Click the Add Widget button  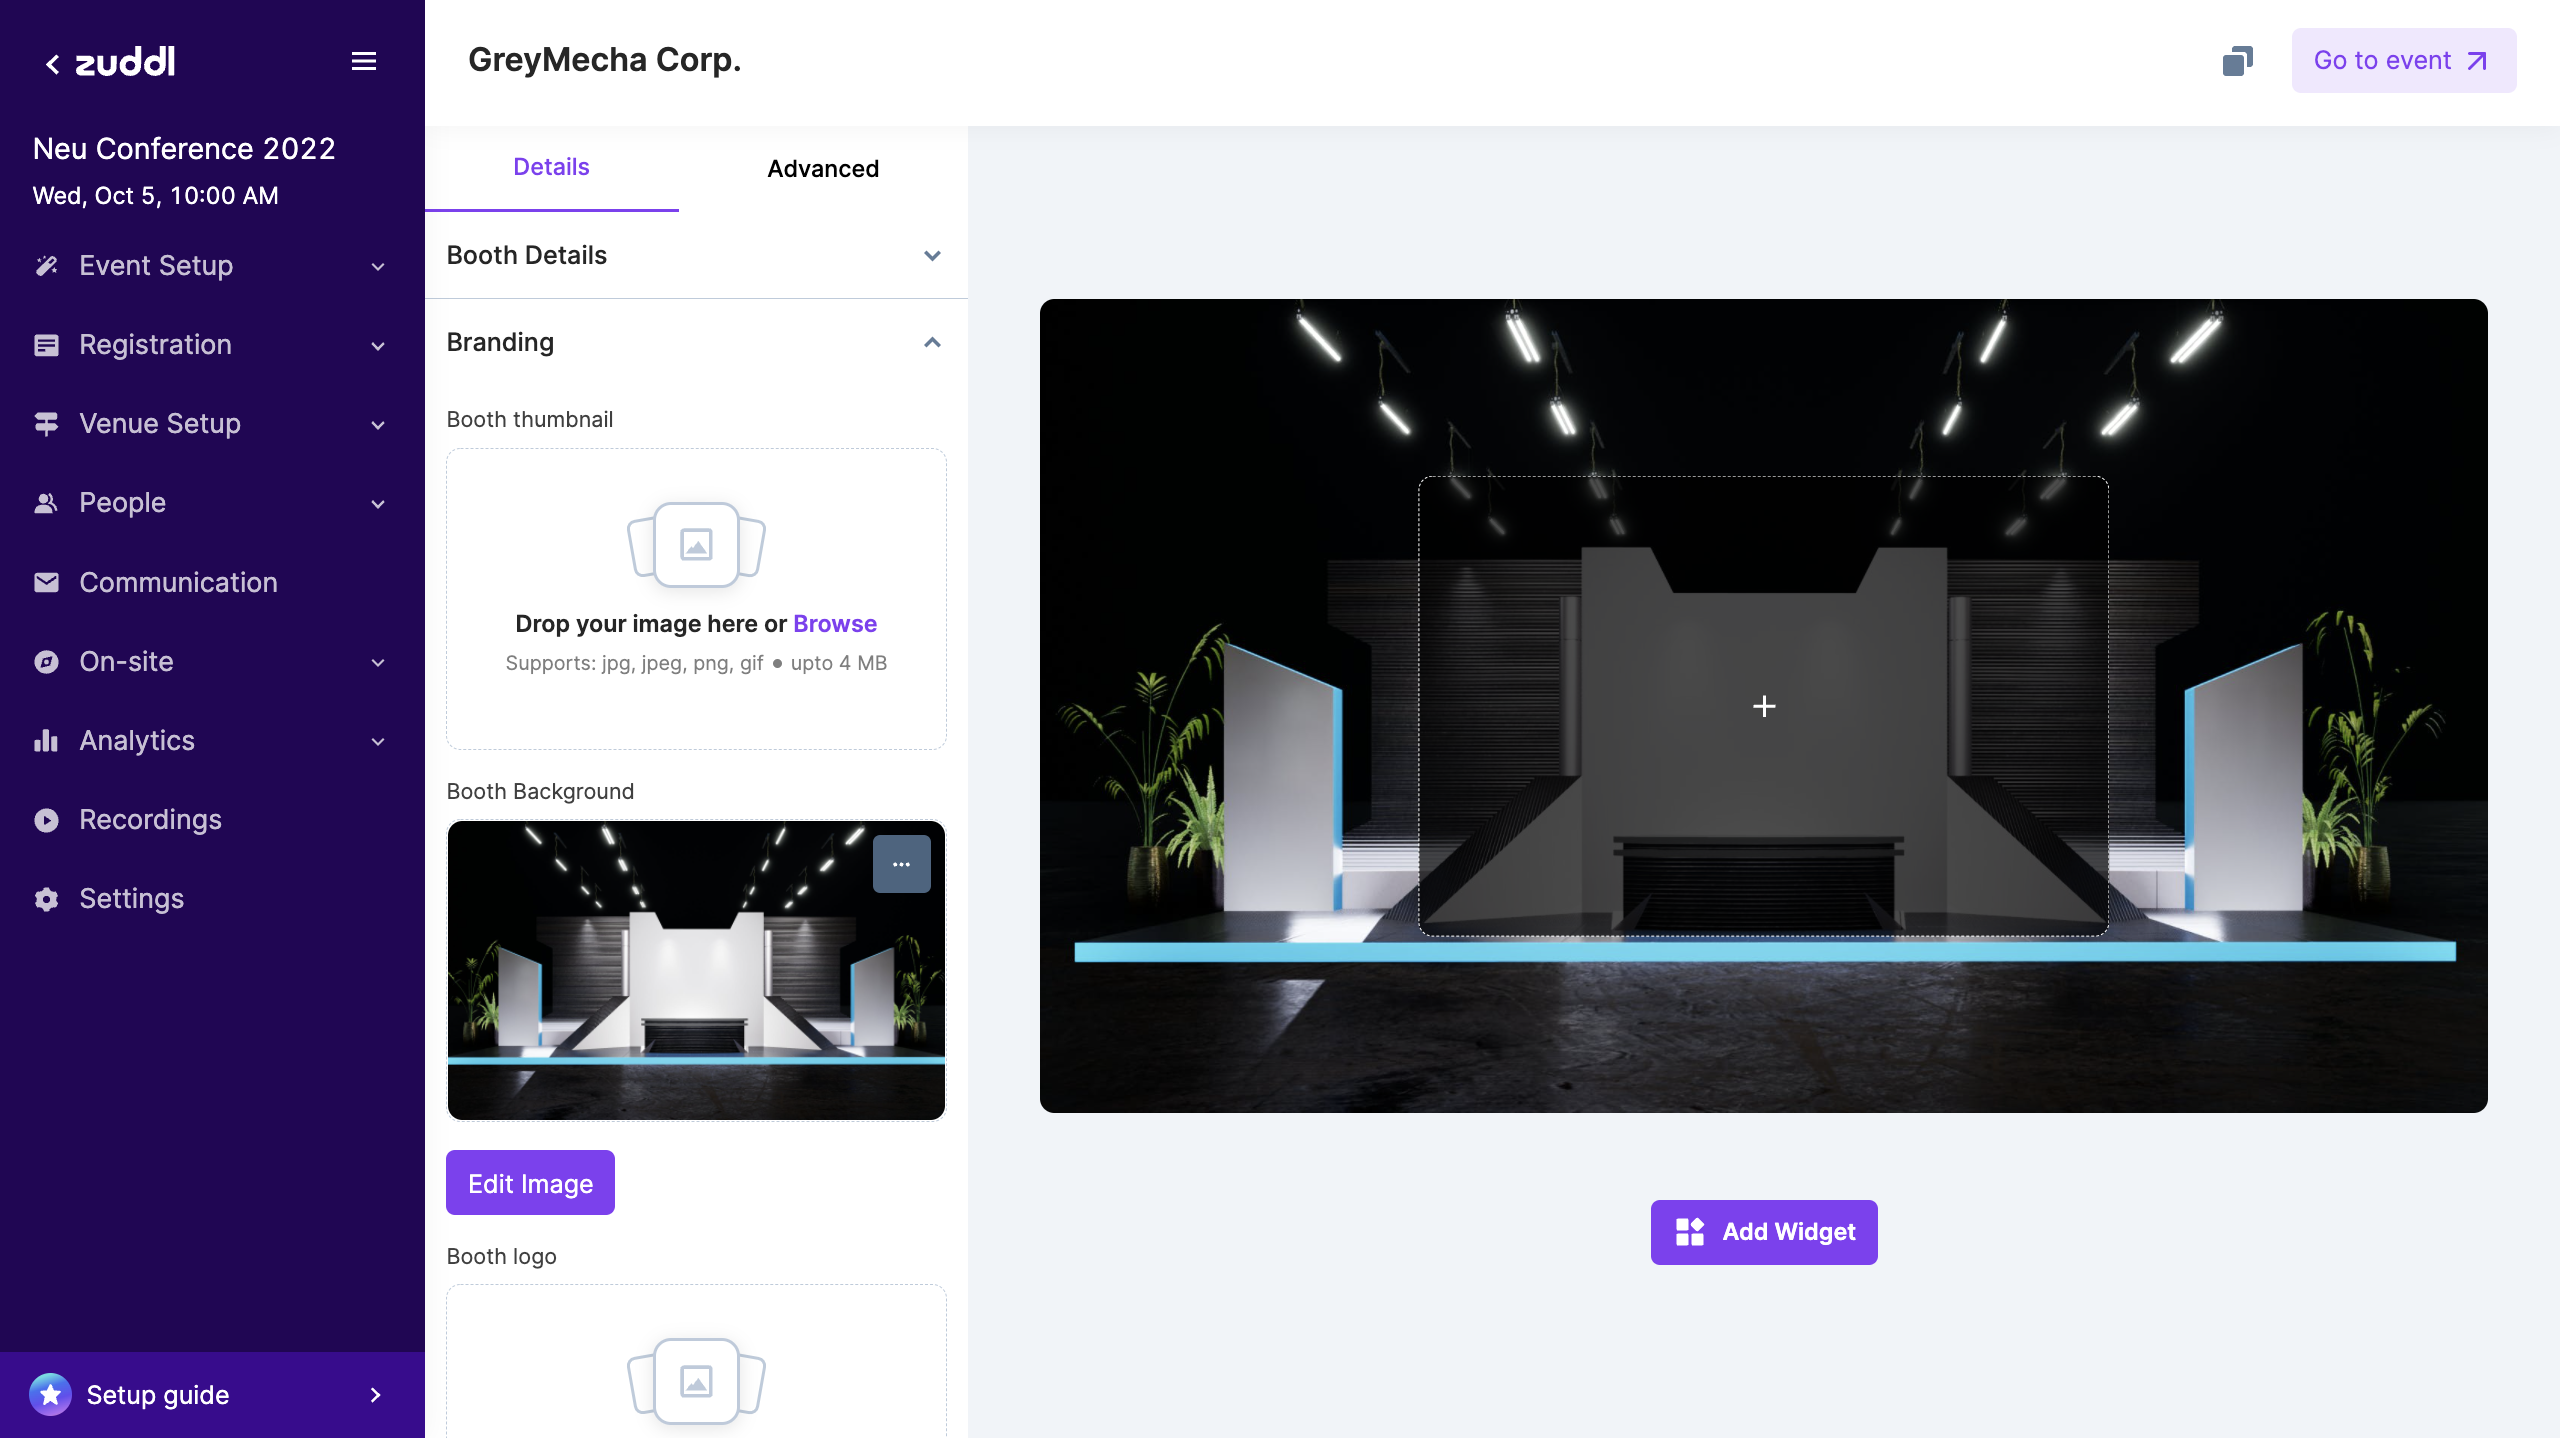pos(1764,1232)
